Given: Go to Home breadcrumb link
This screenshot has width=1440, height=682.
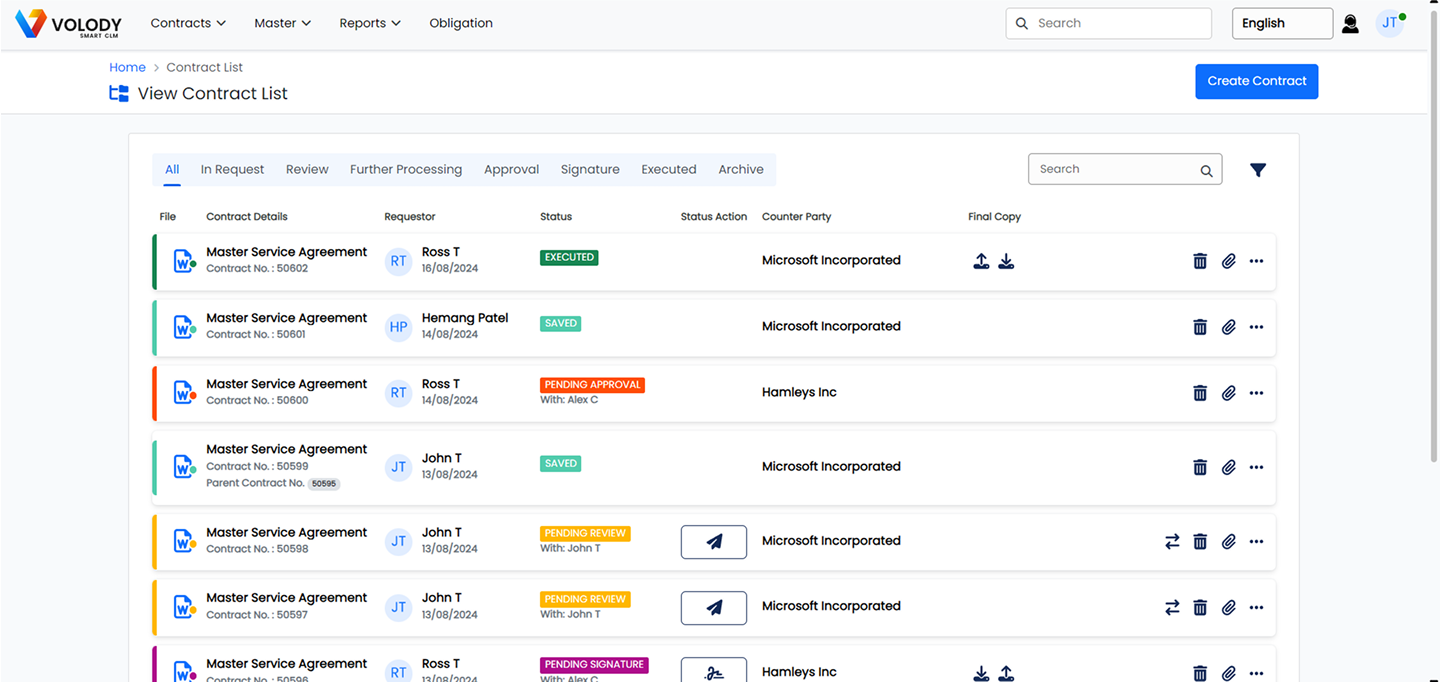Looking at the screenshot, I should (x=127, y=67).
